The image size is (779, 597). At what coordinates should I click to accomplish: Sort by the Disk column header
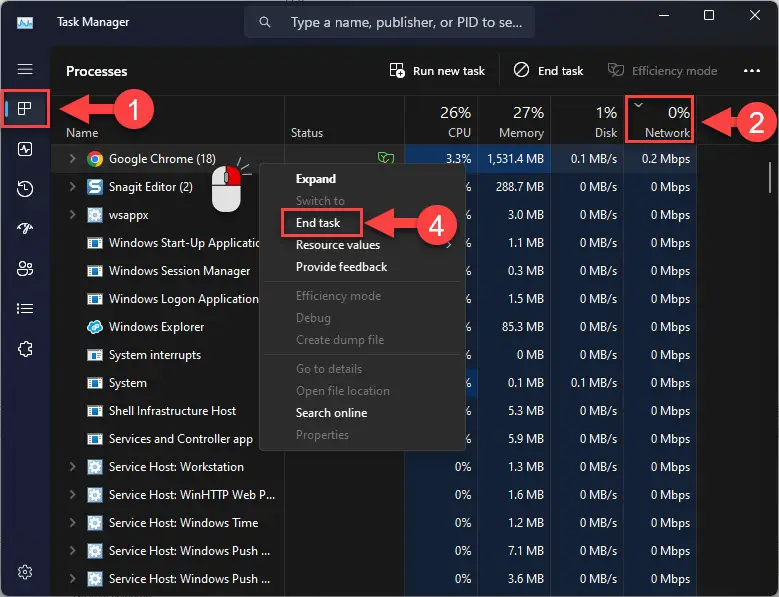587,121
